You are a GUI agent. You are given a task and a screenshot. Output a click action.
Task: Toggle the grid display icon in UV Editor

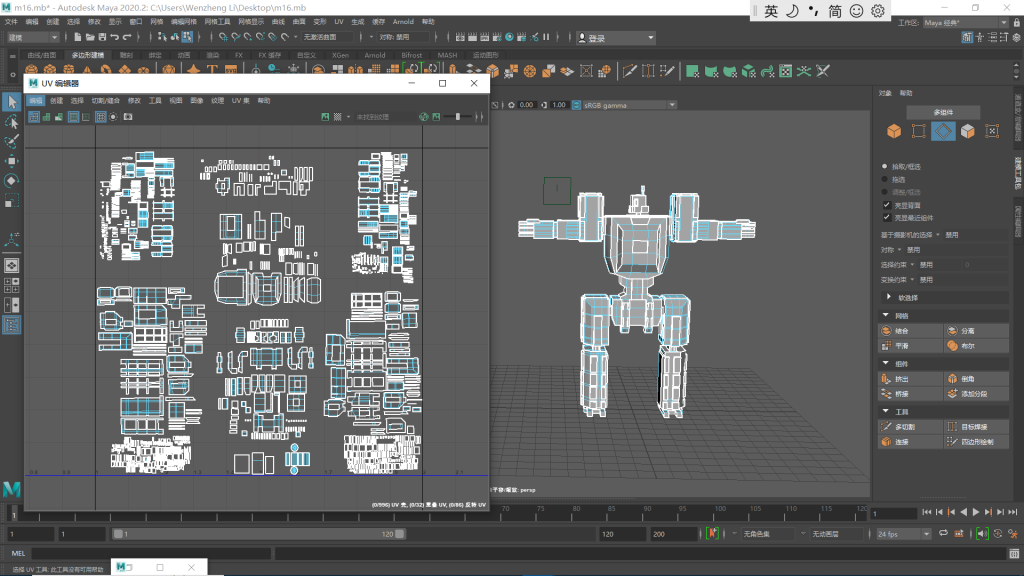[x=100, y=117]
